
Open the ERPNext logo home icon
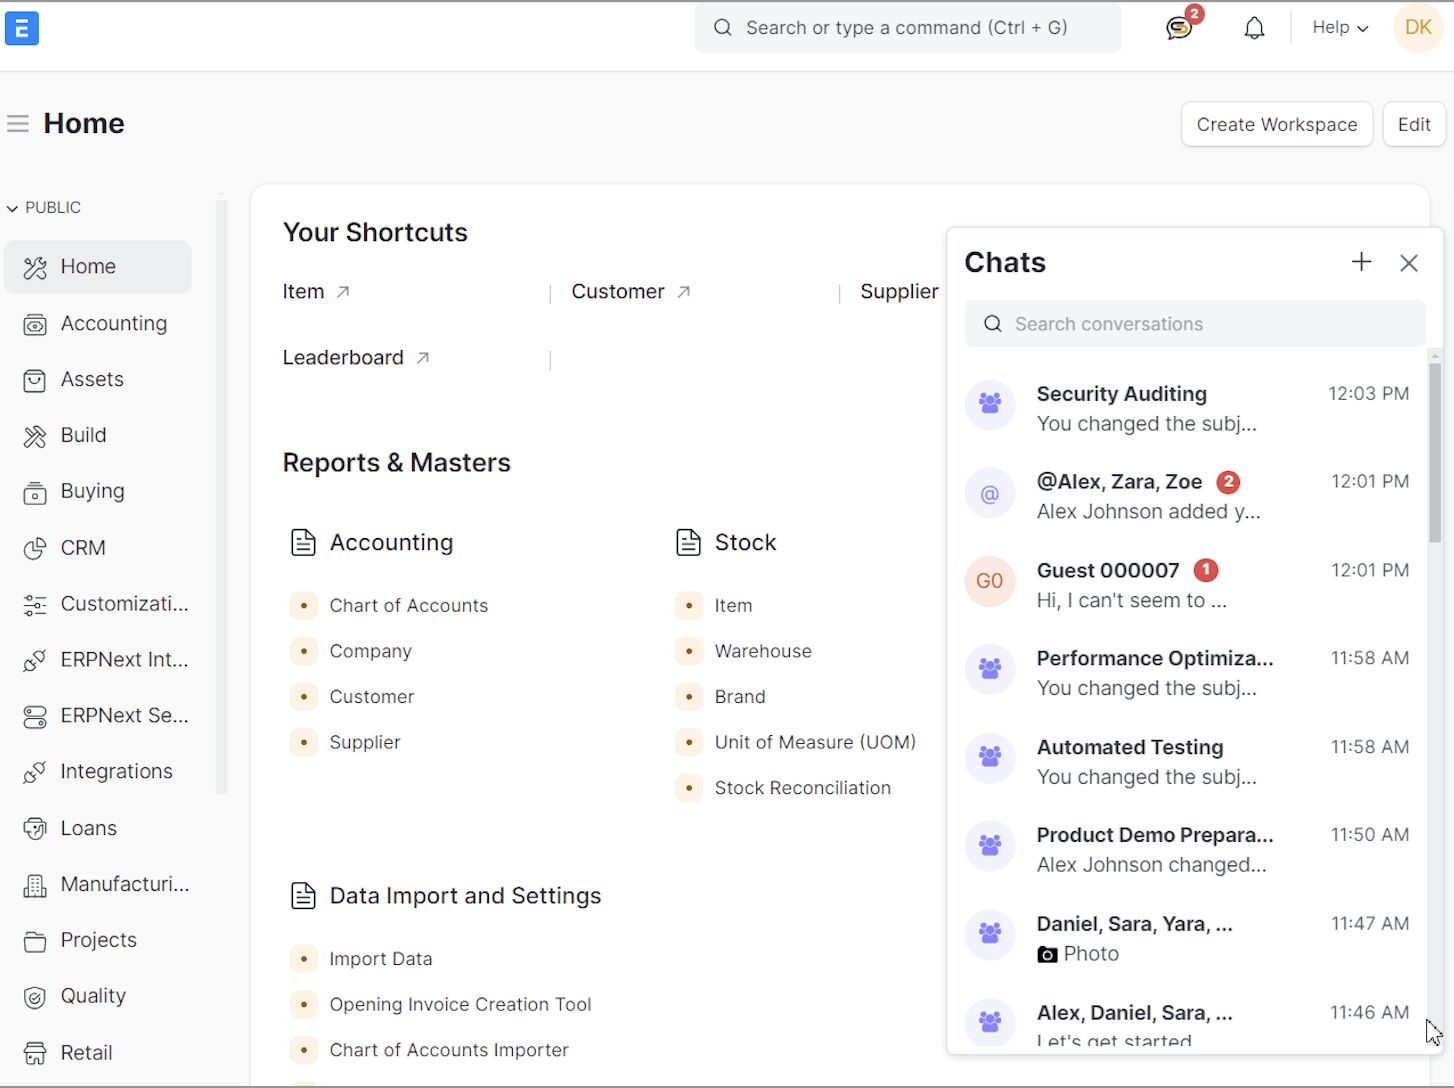22,28
